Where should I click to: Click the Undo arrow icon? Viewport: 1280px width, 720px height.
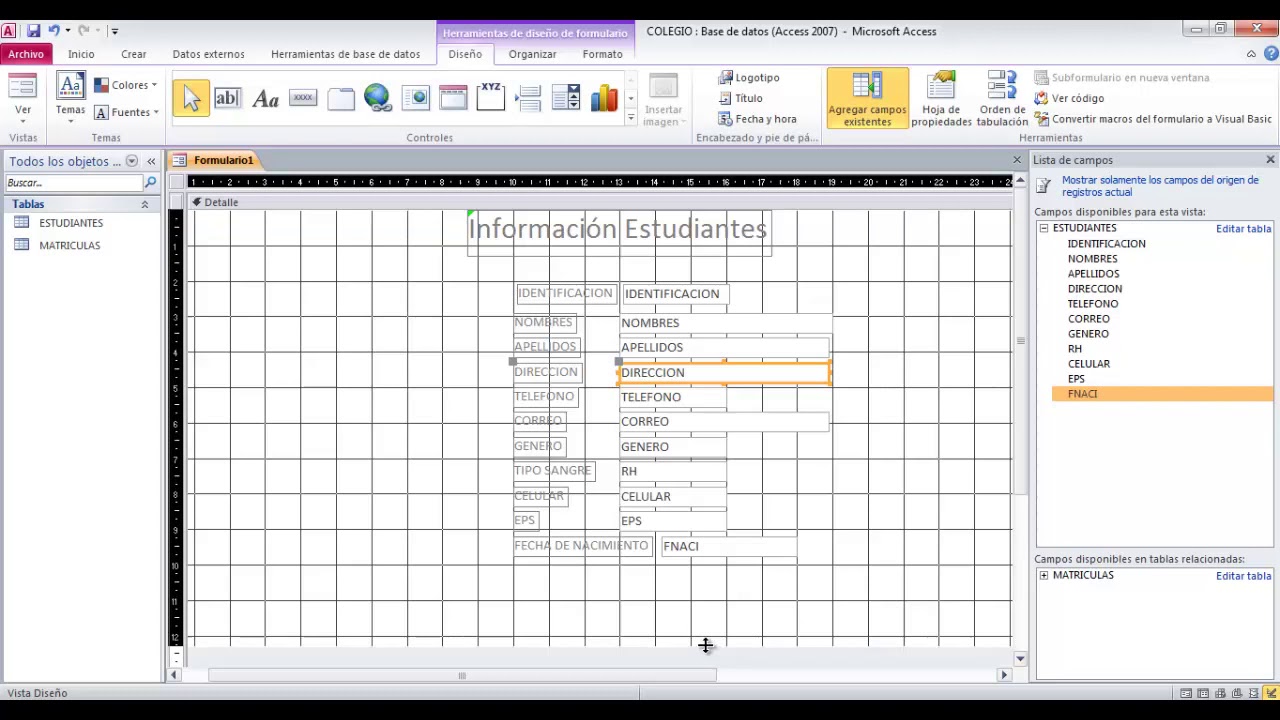click(x=53, y=31)
